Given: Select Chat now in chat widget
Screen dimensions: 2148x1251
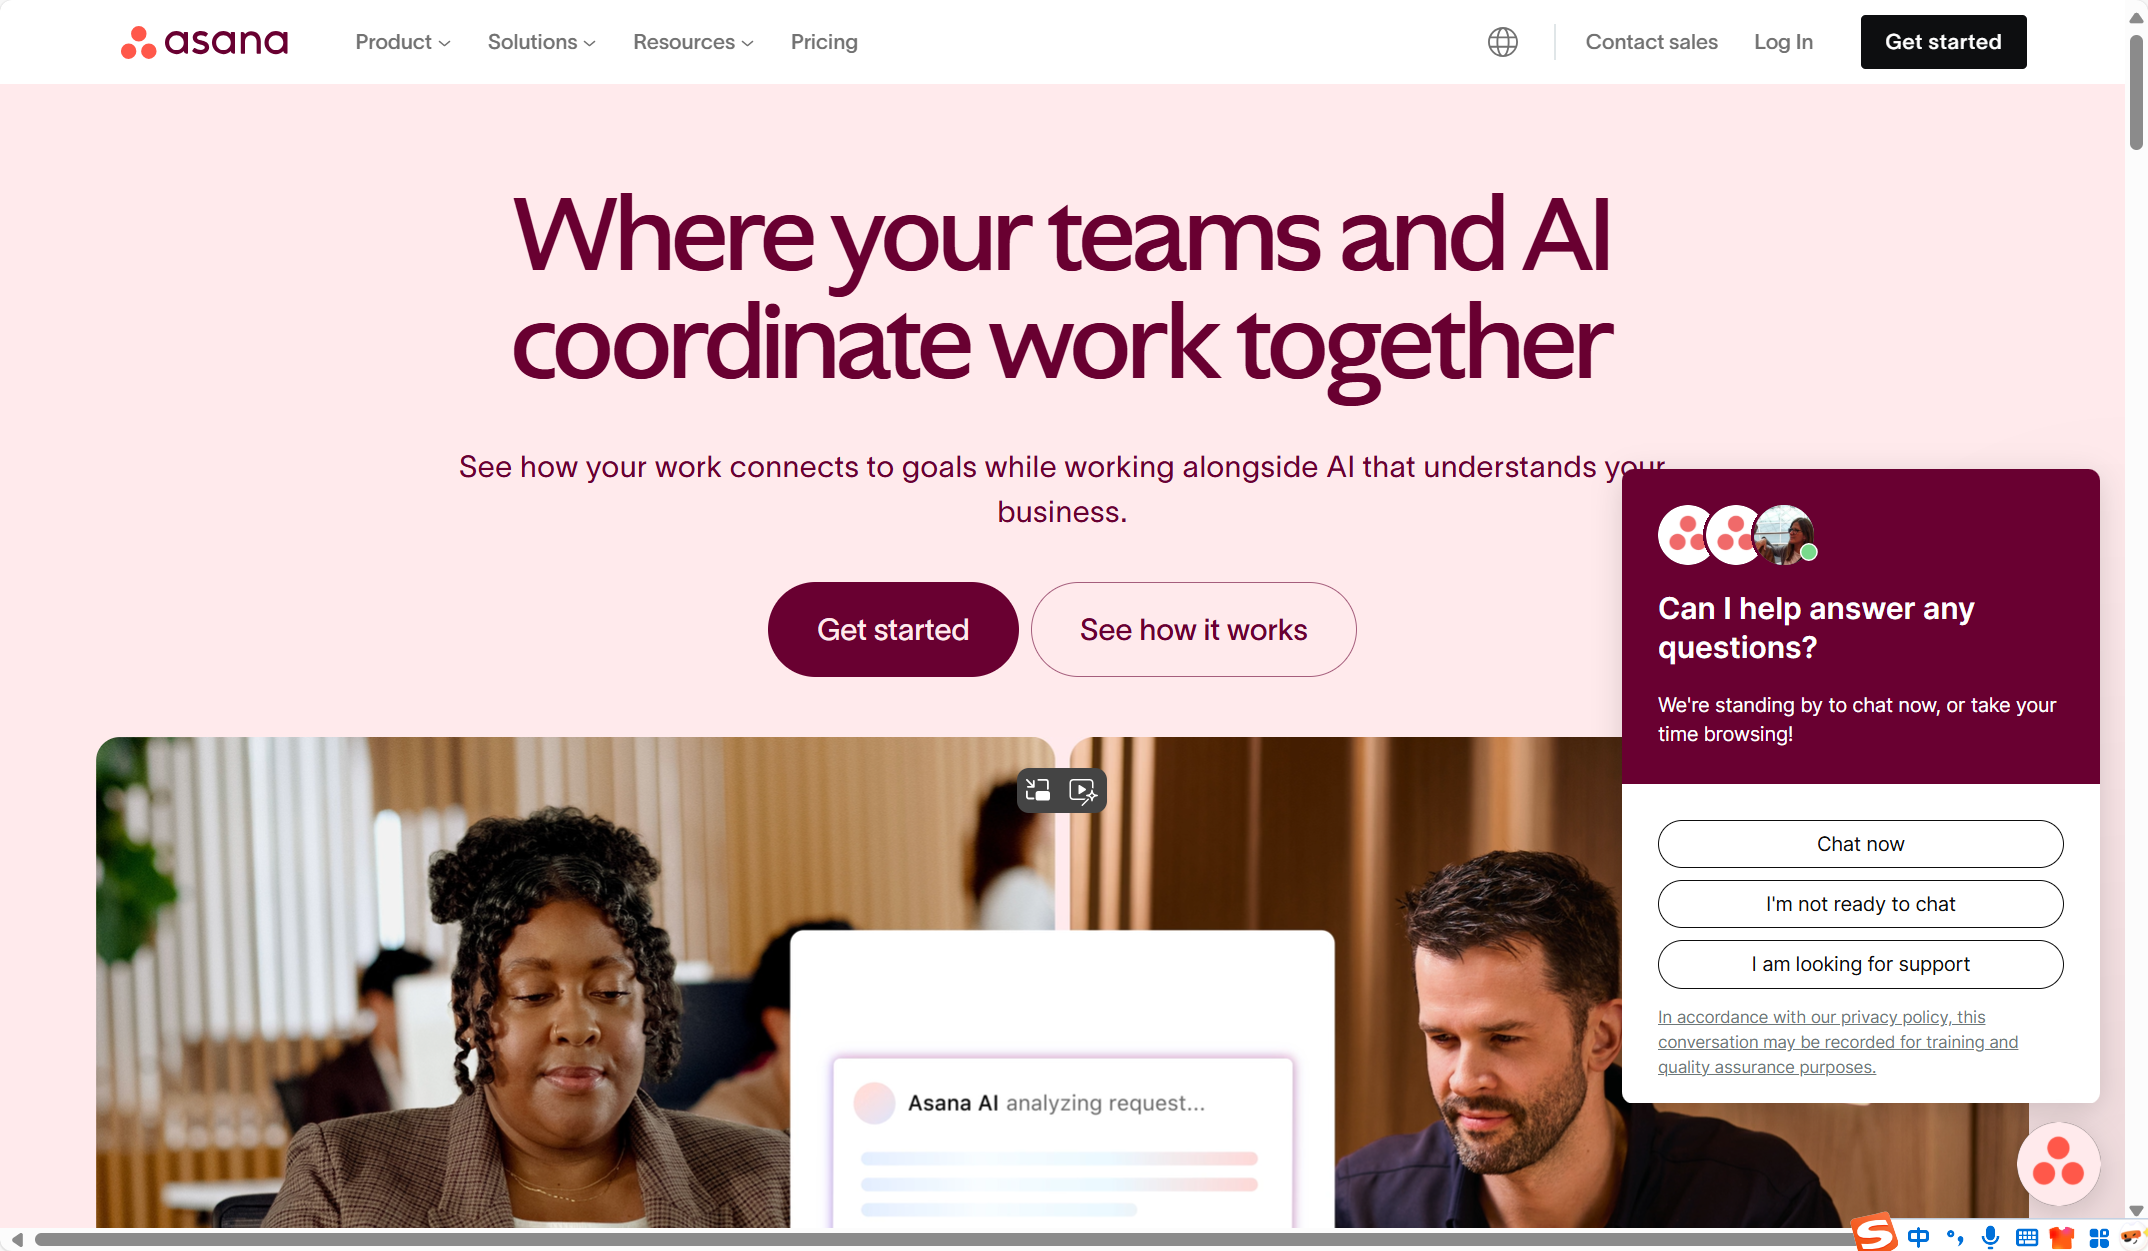Looking at the screenshot, I should click(1860, 844).
